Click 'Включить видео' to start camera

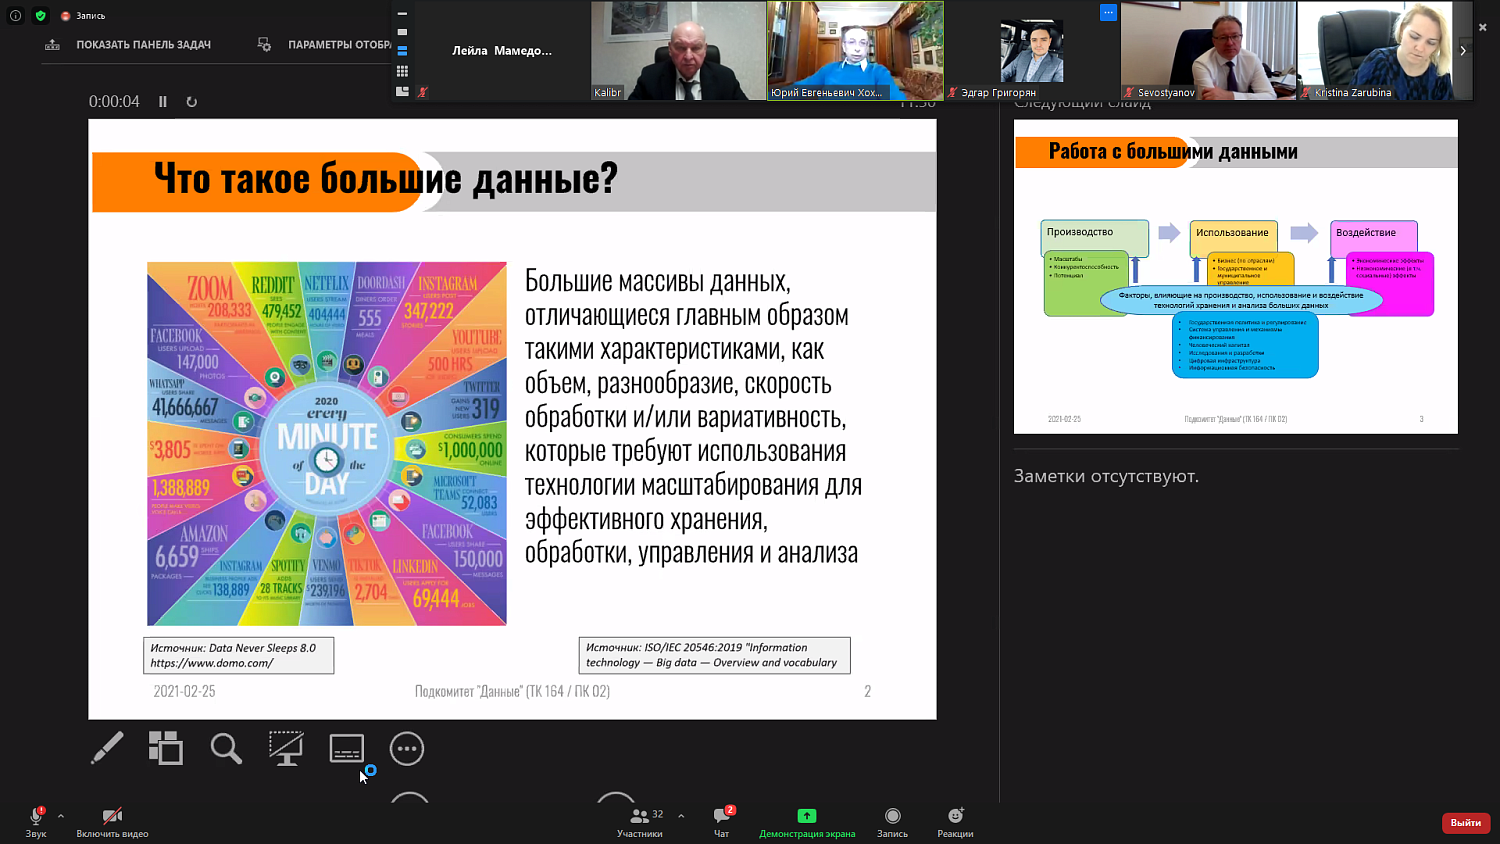pos(112,822)
